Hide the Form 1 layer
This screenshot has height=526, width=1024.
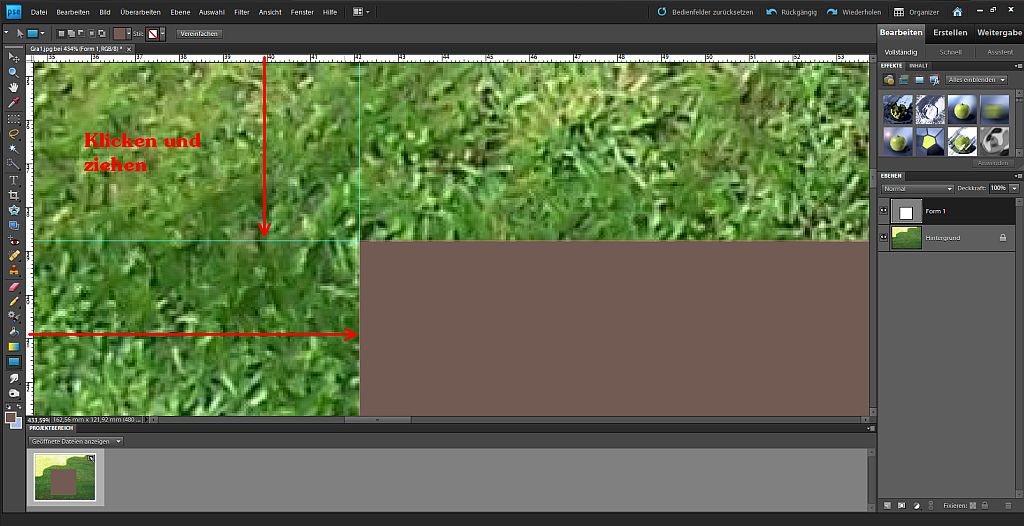(x=884, y=211)
